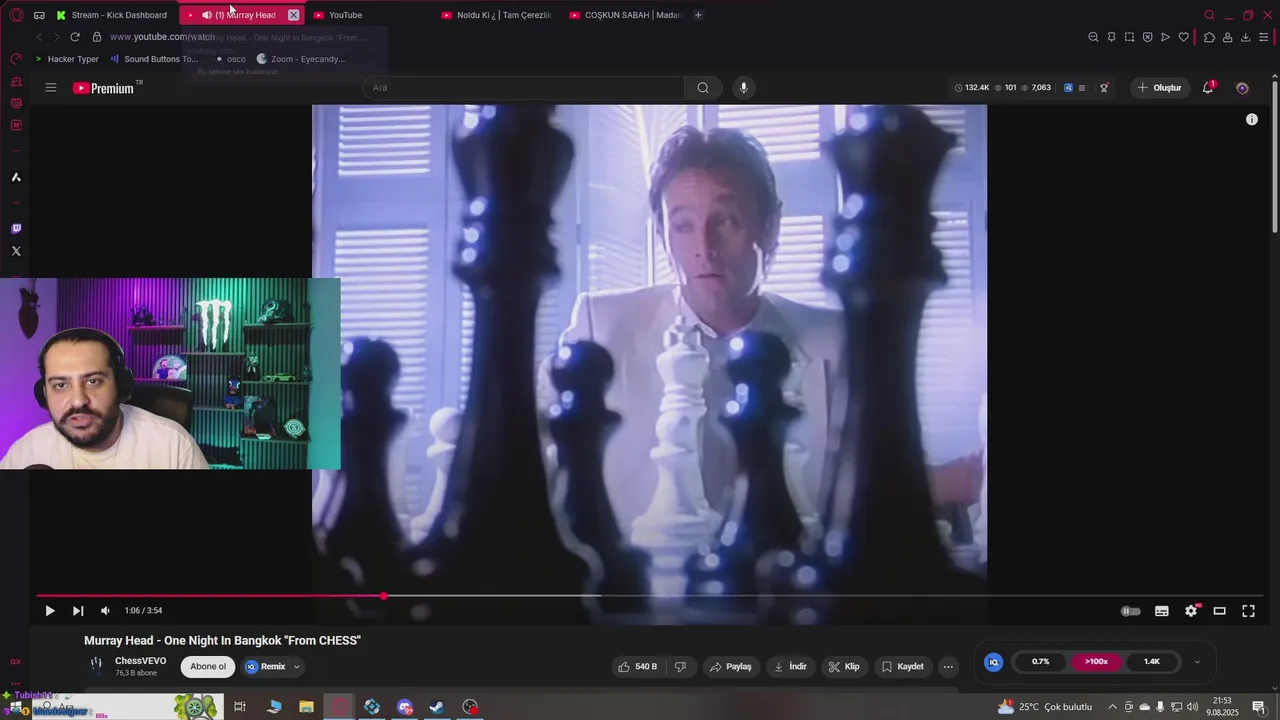Click the trophy icon in stats bar
The image size is (1280, 720).
click(1104, 88)
